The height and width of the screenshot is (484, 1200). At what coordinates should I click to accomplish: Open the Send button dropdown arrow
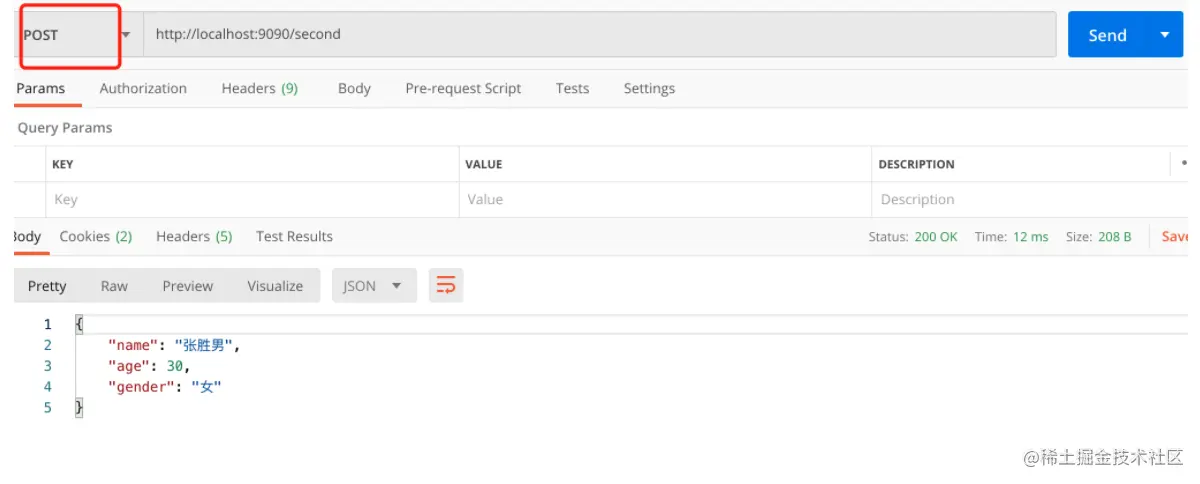(x=1164, y=35)
